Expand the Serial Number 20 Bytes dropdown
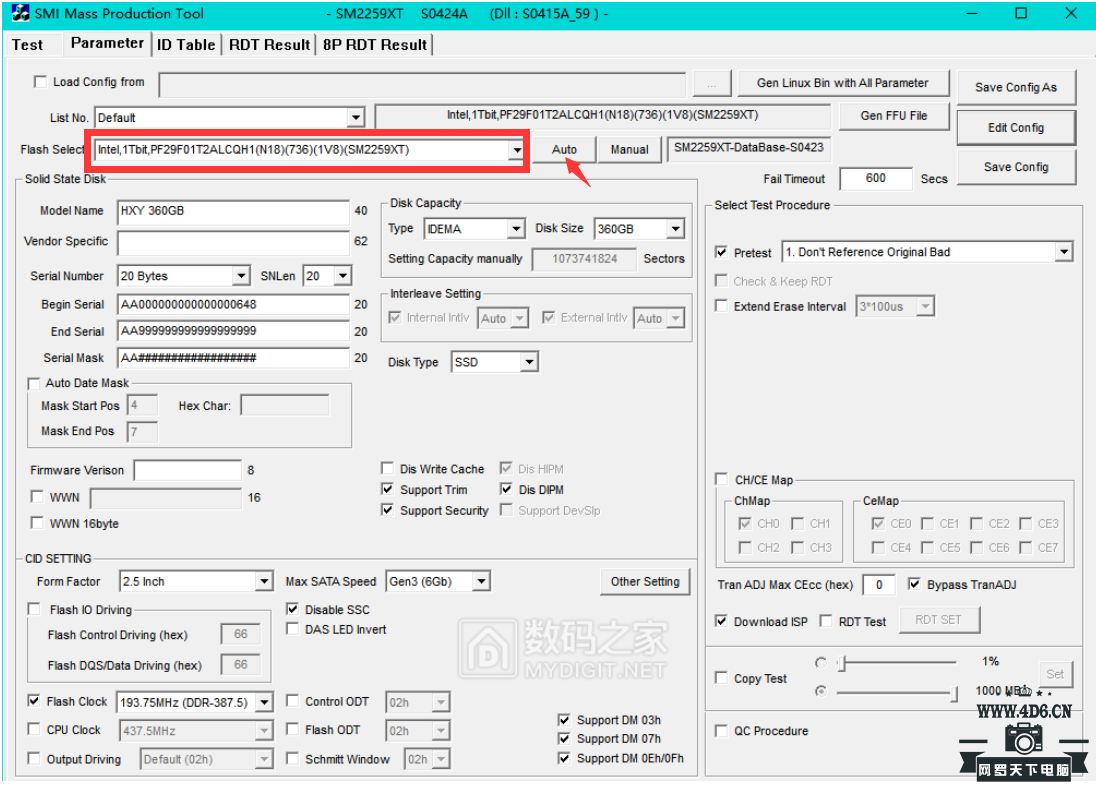This screenshot has width=1096, height=790. pos(241,276)
